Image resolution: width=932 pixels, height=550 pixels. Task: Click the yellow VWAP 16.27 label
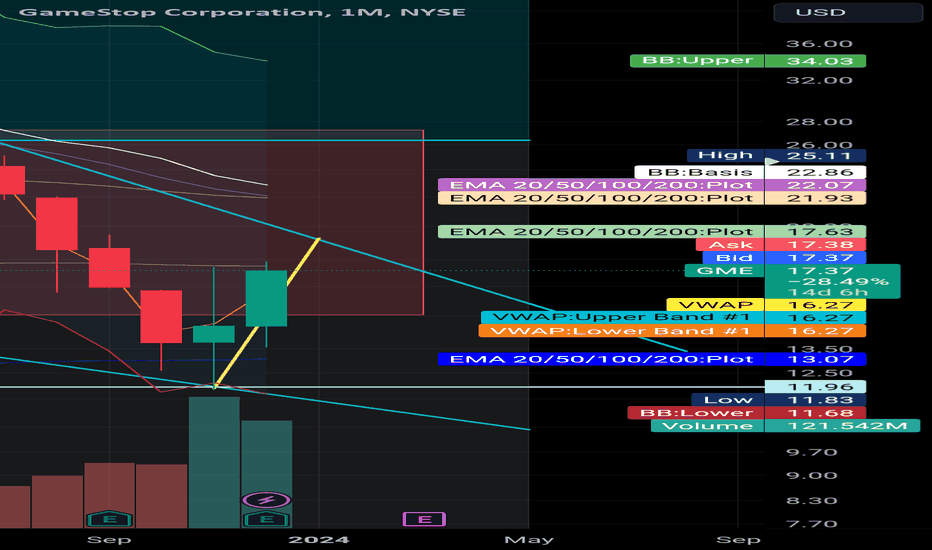pyautogui.click(x=766, y=305)
